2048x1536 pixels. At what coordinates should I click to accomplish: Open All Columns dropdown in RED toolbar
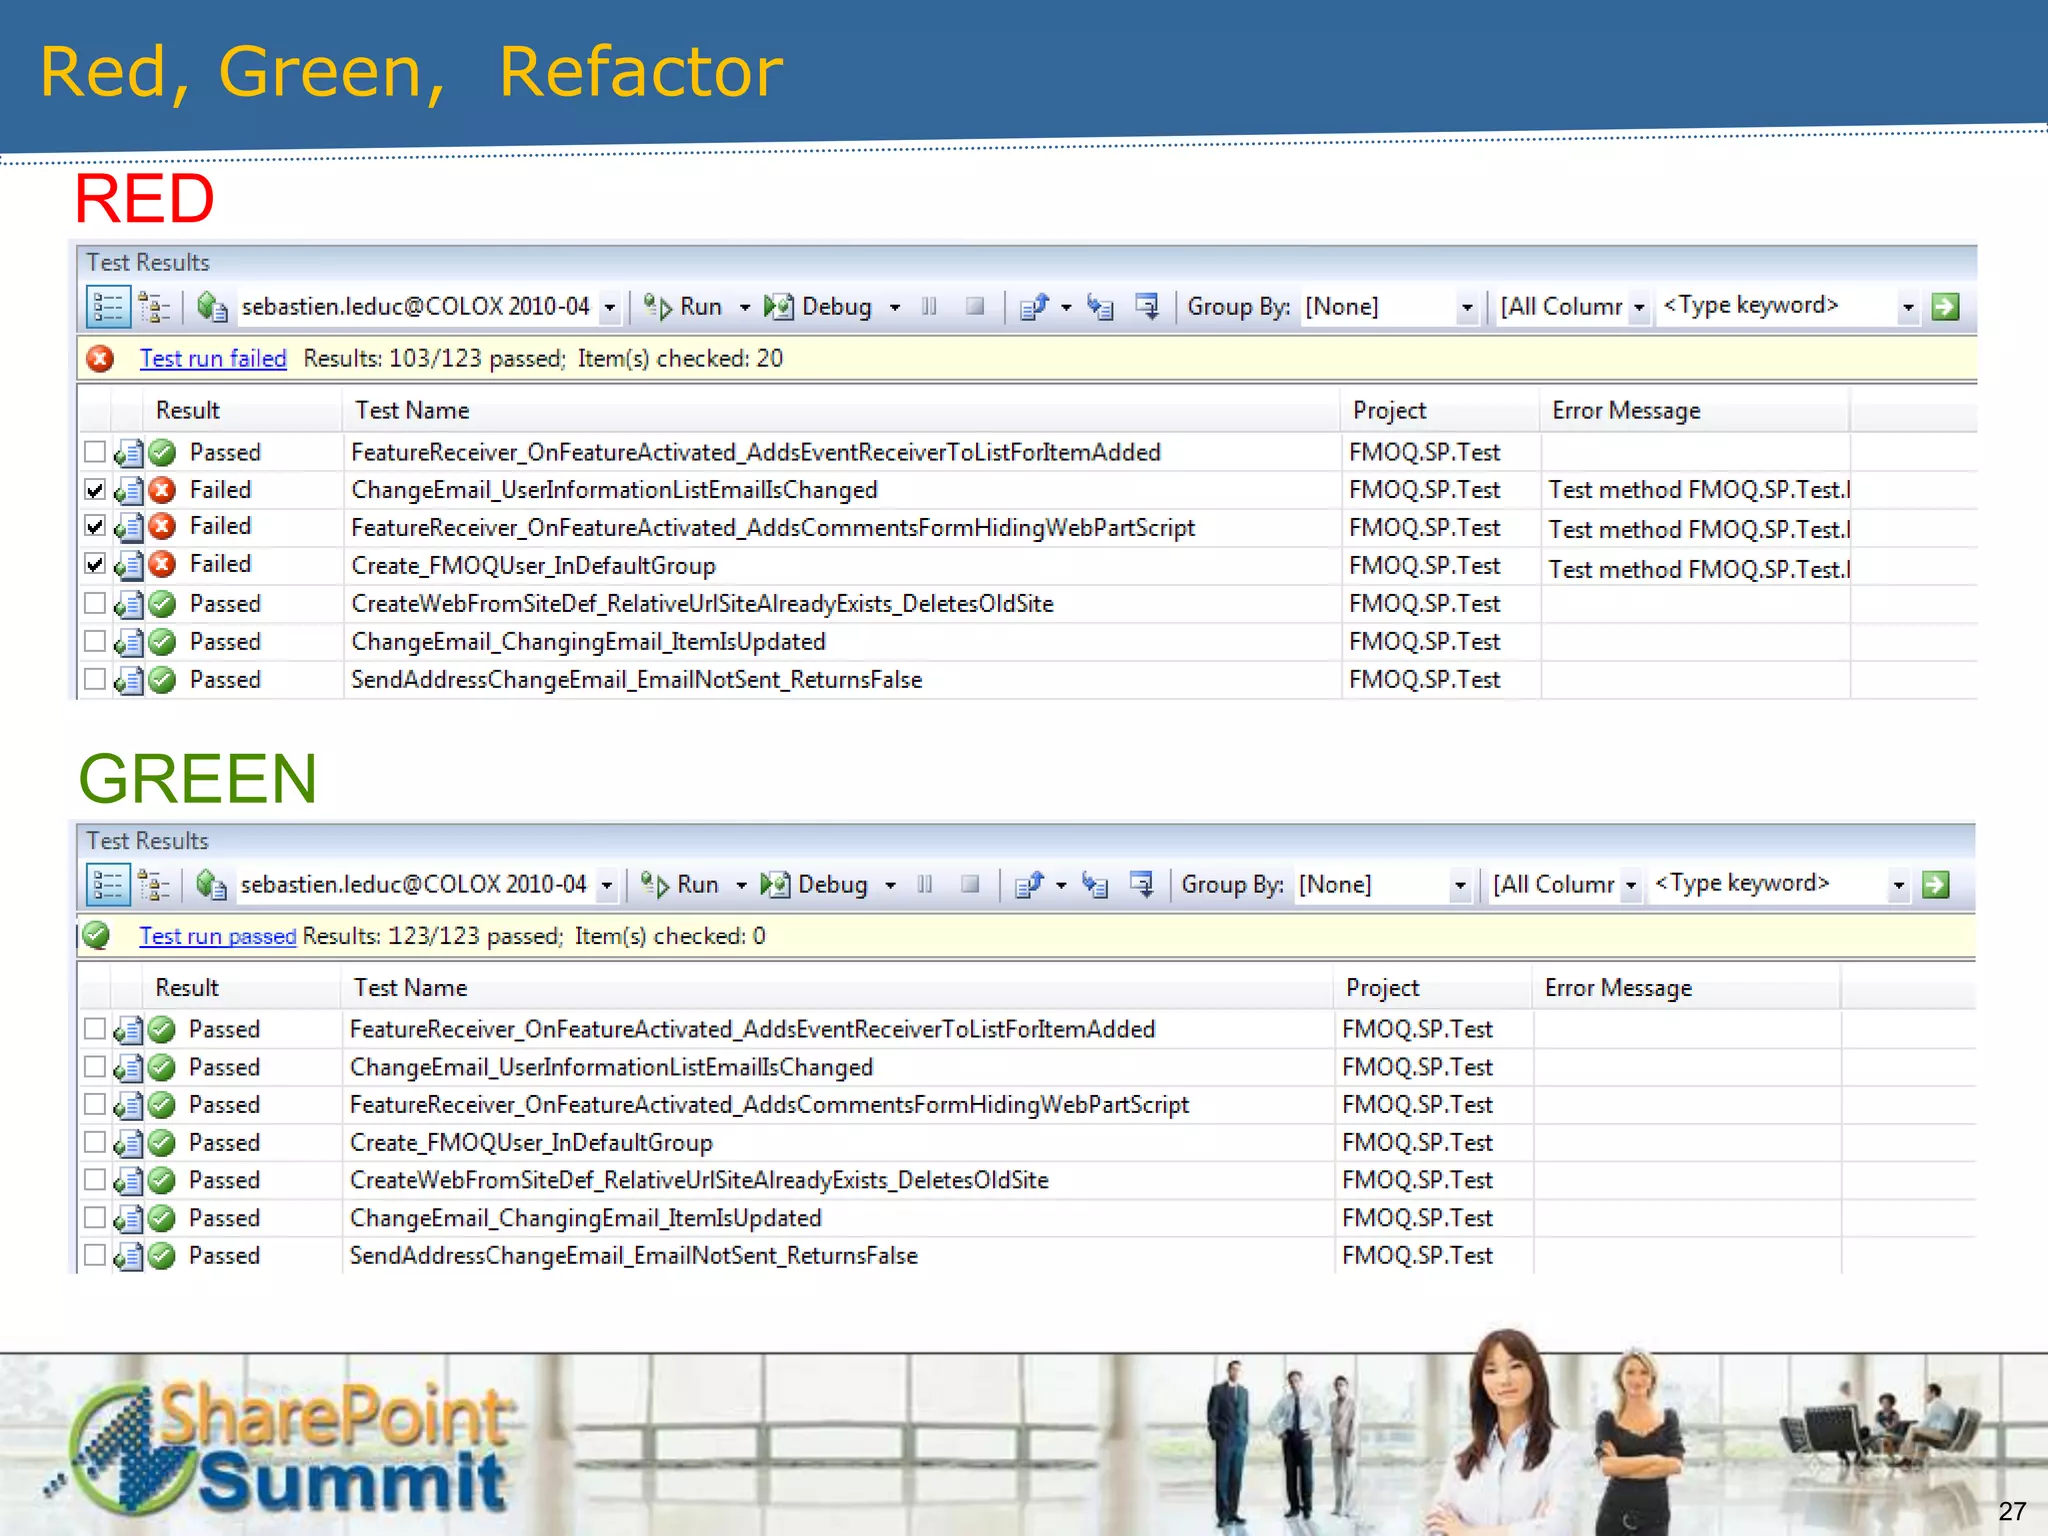coord(1639,308)
